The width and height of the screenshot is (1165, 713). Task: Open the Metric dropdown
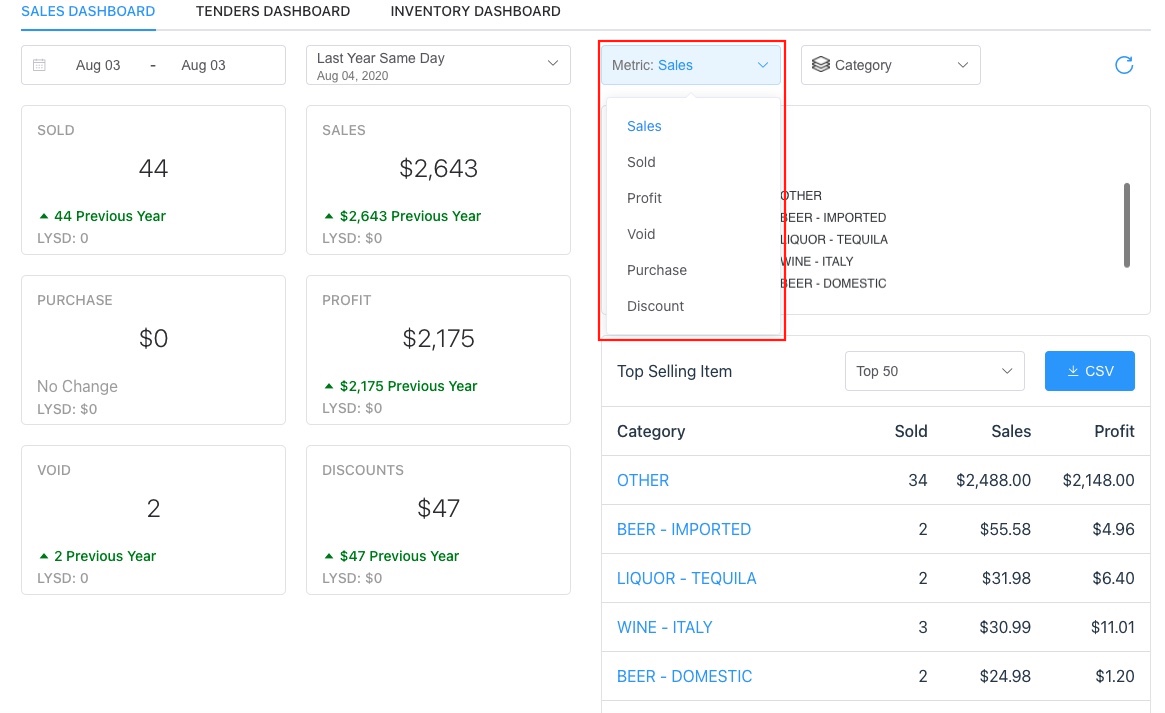(690, 65)
